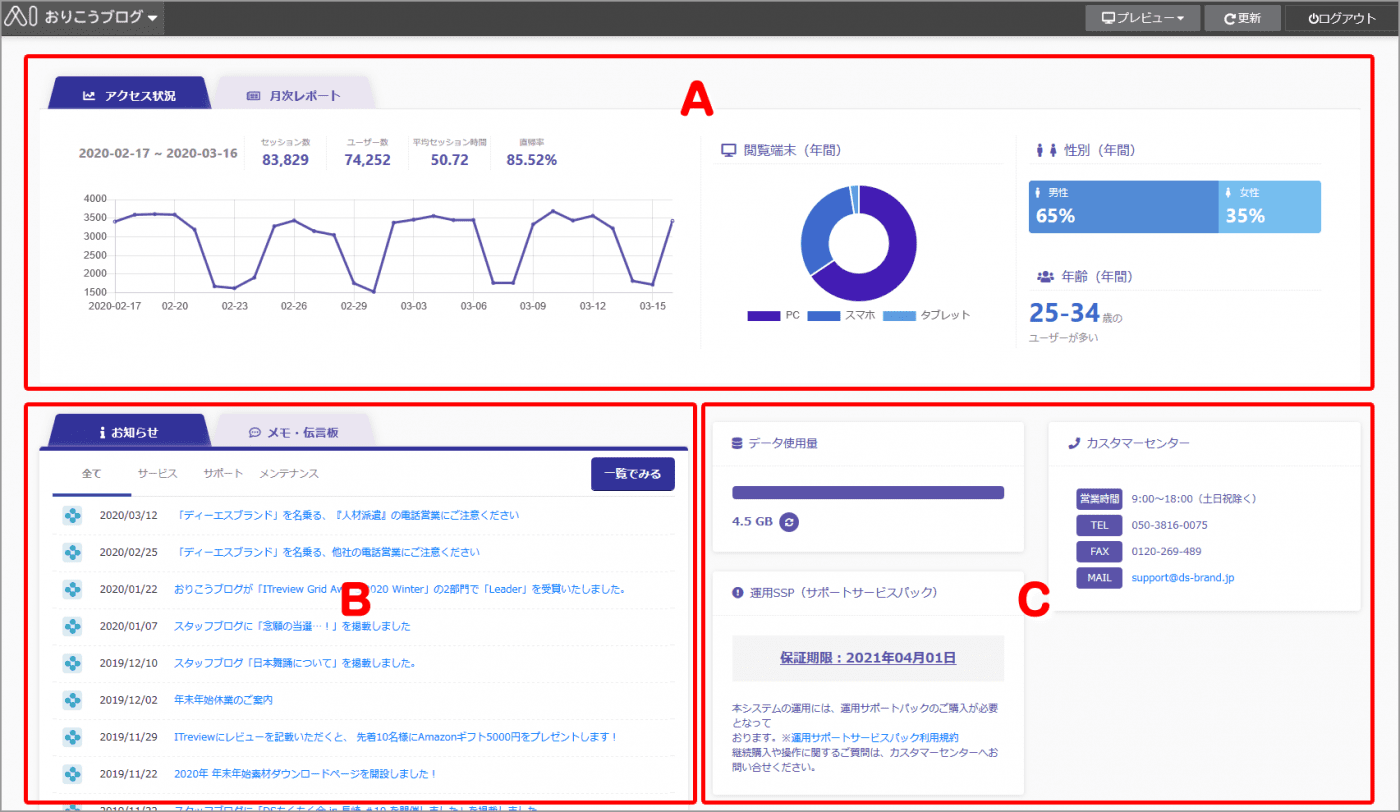Click the group icon beside 年齢（年間）
The image size is (1400, 812).
pos(1045,276)
